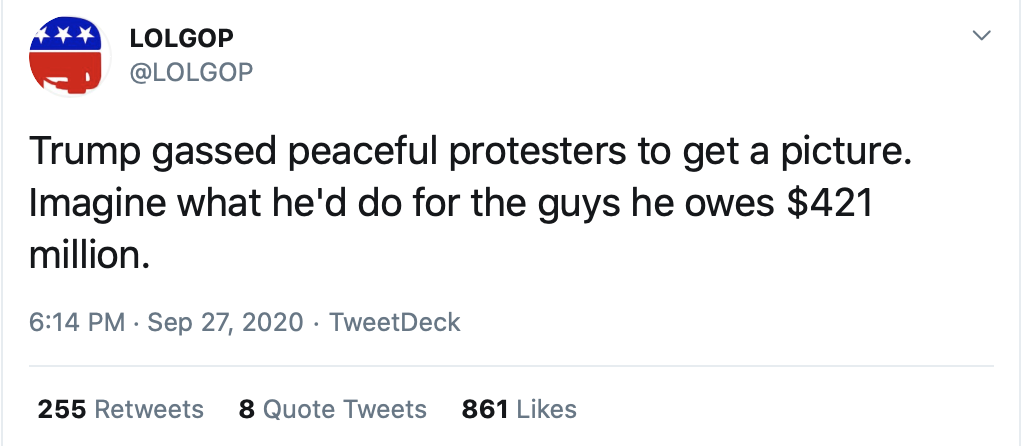Click the @LOLGOP handle
The height and width of the screenshot is (446, 1030).
(x=192, y=71)
